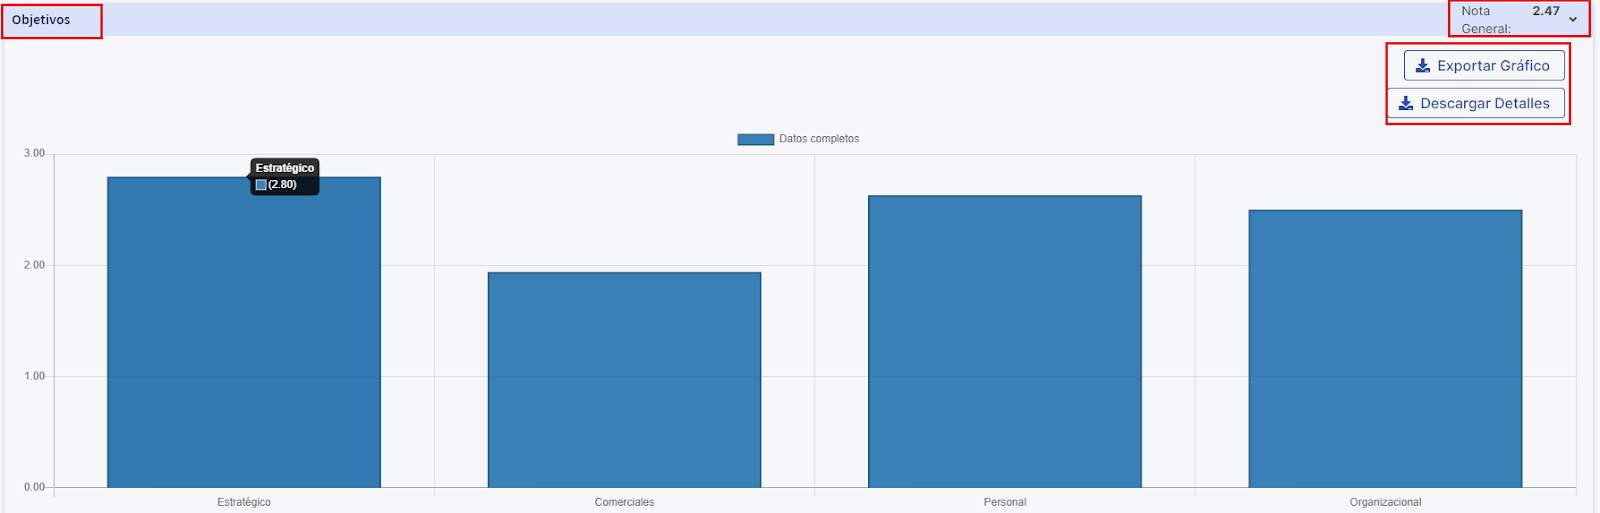Select the Organizacional bar in the chart
Image resolution: width=1600 pixels, height=513 pixels.
pos(1385,349)
